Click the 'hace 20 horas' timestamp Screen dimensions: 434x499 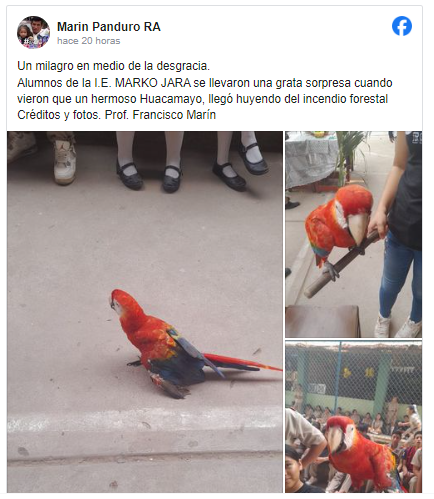tap(88, 41)
